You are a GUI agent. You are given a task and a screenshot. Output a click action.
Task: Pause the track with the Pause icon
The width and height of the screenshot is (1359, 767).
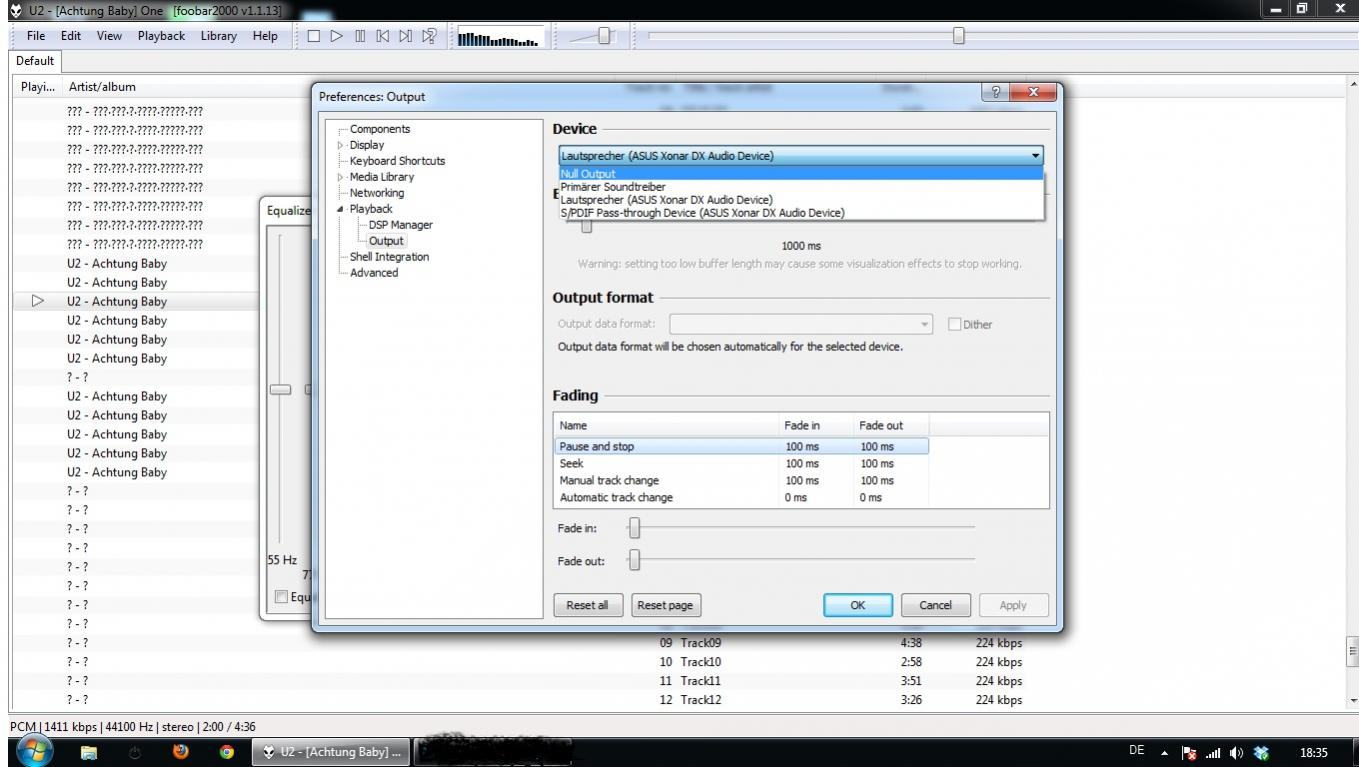coord(359,36)
